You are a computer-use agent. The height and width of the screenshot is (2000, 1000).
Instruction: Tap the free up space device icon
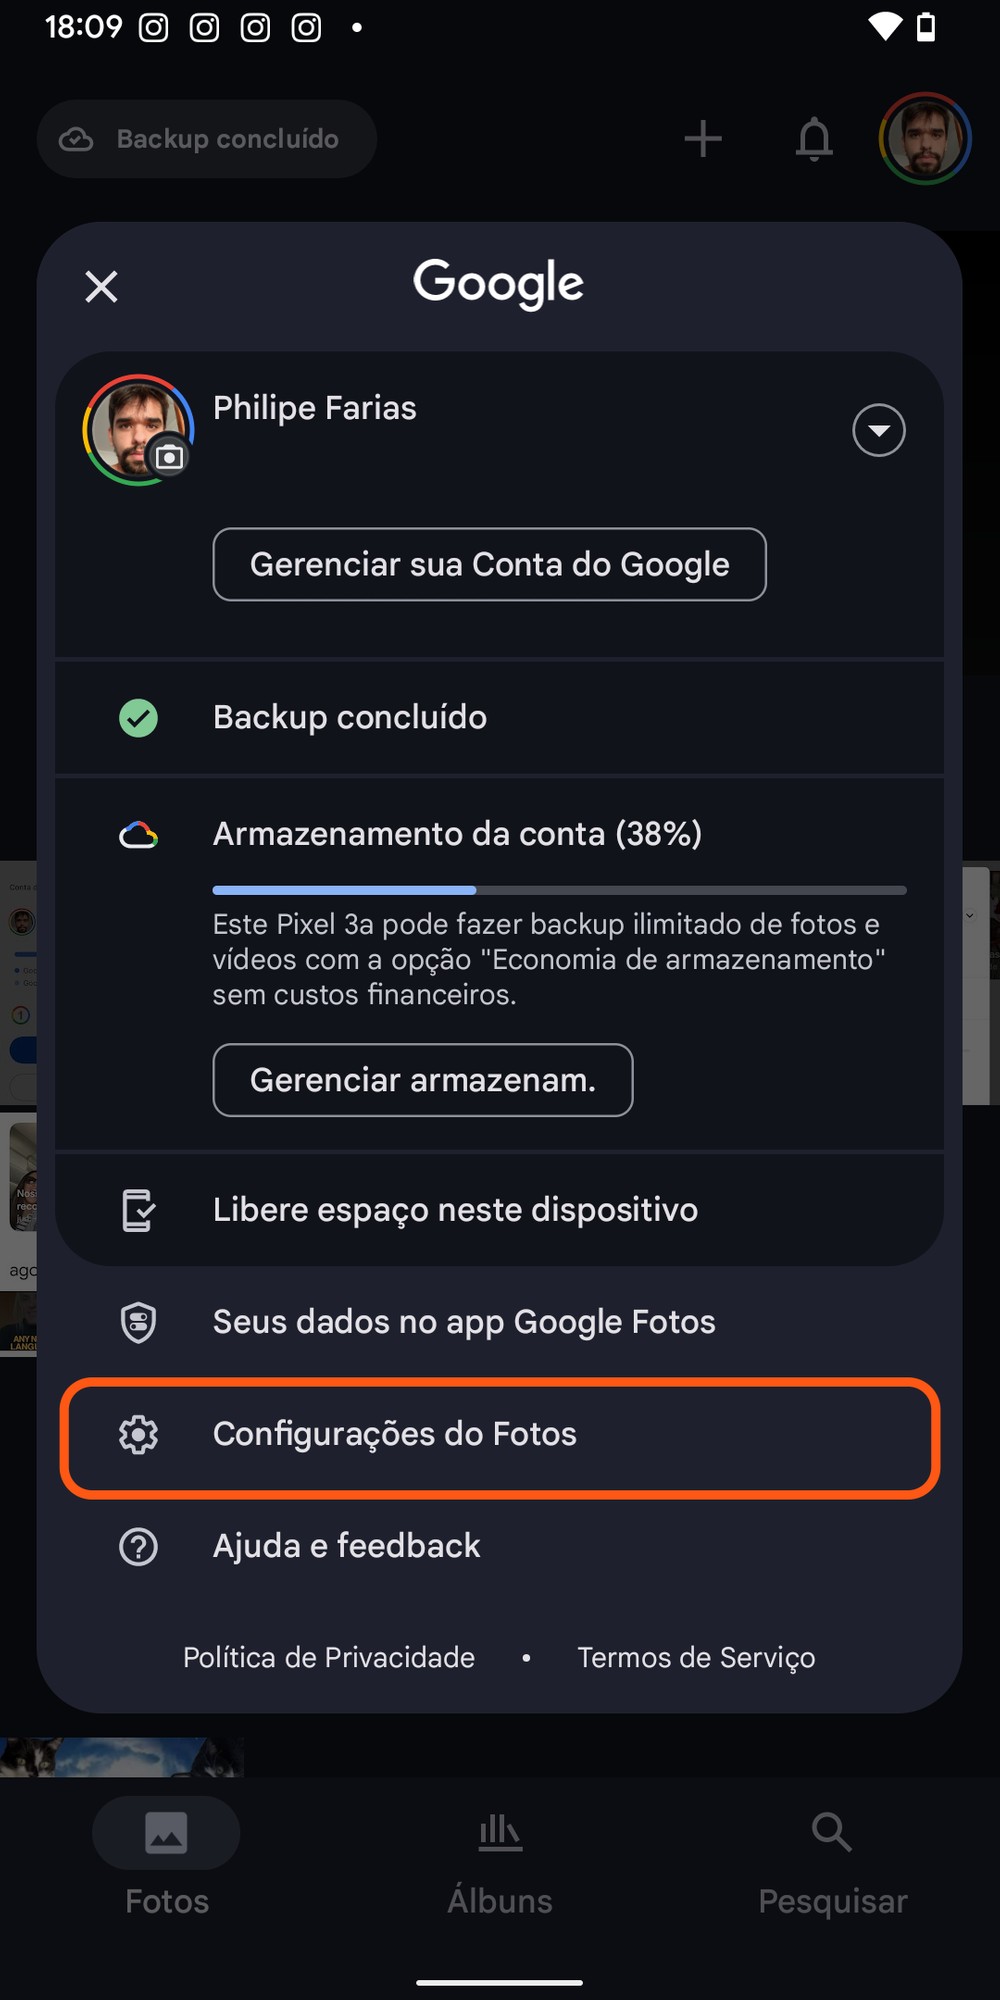[x=138, y=1210]
